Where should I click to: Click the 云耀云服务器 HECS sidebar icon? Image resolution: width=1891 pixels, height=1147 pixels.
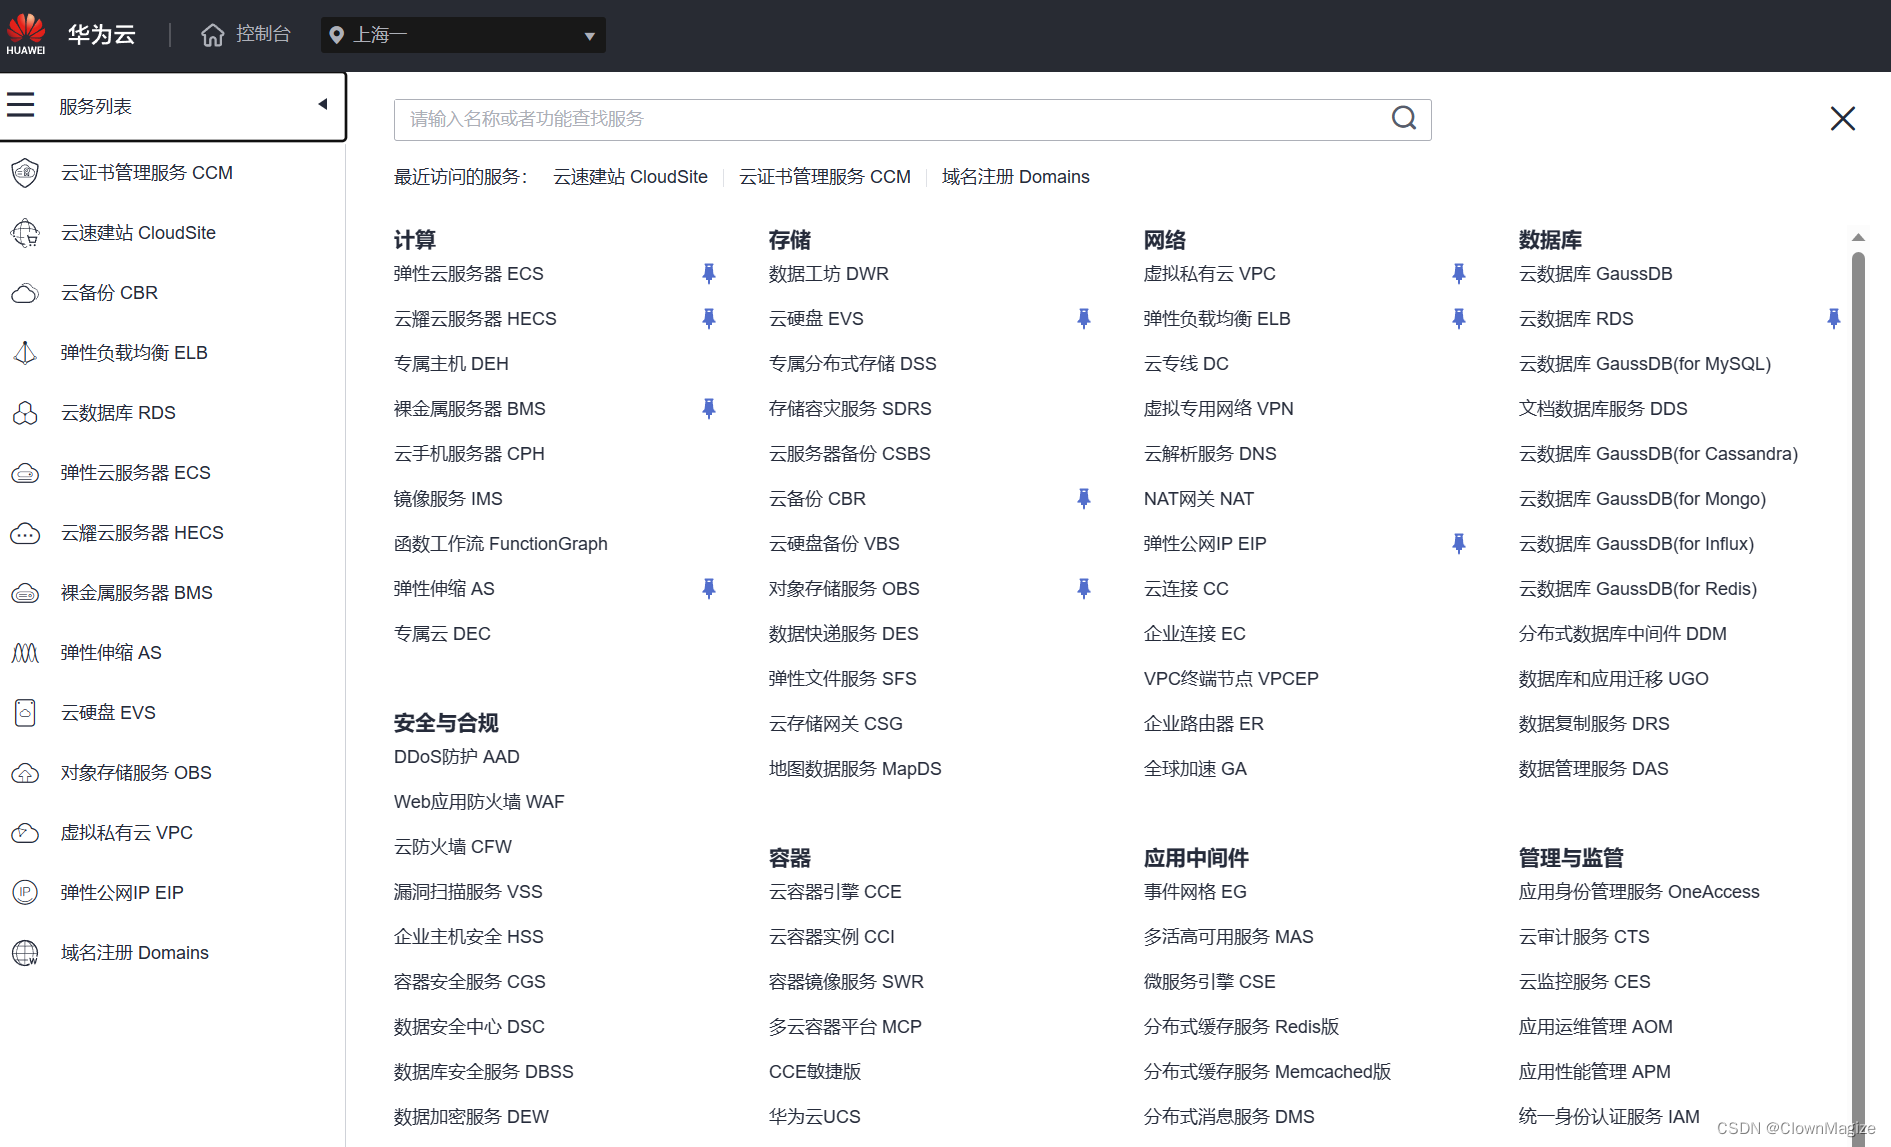[x=25, y=533]
